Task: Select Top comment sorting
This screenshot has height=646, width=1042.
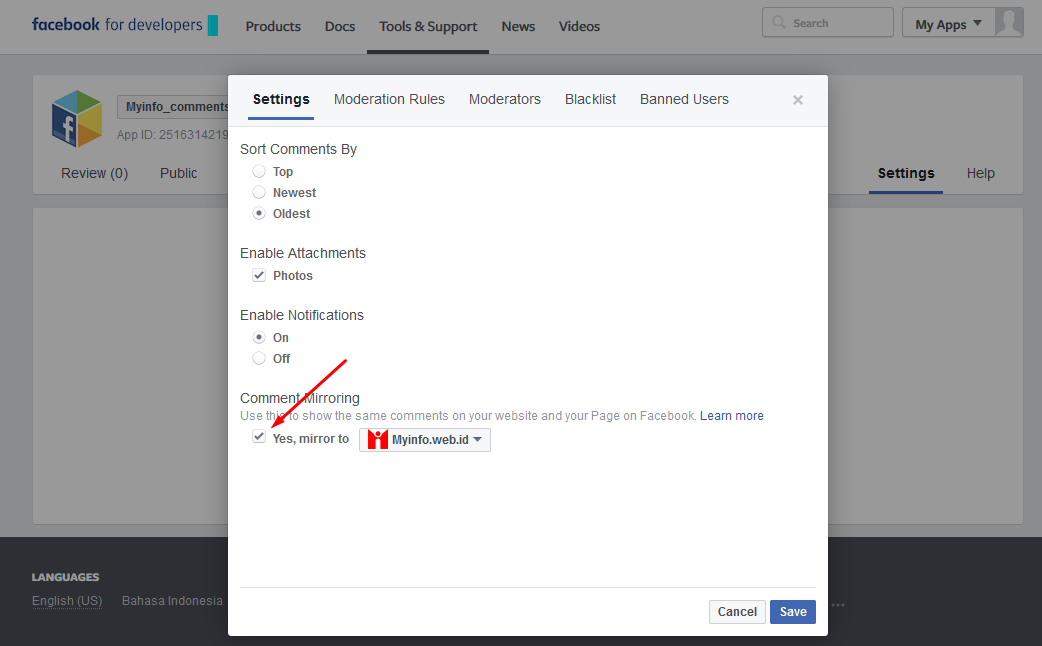Action: 259,171
